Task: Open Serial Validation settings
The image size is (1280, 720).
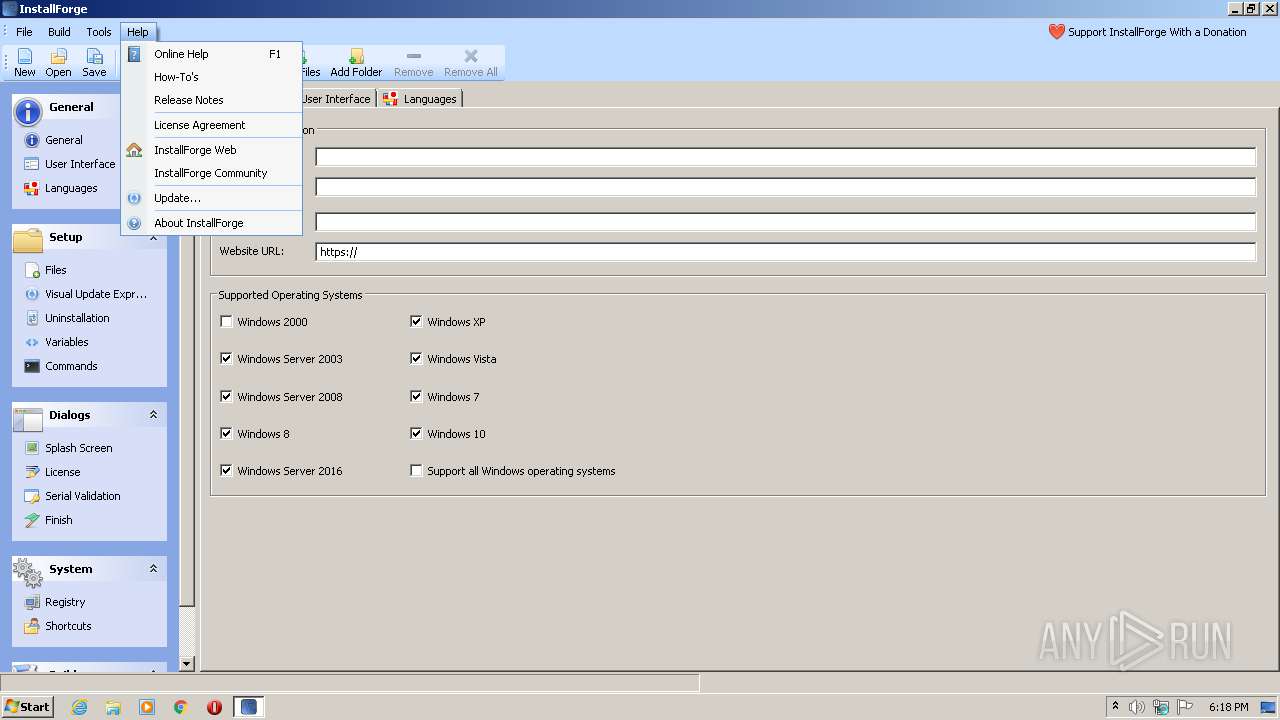Action: [72, 496]
